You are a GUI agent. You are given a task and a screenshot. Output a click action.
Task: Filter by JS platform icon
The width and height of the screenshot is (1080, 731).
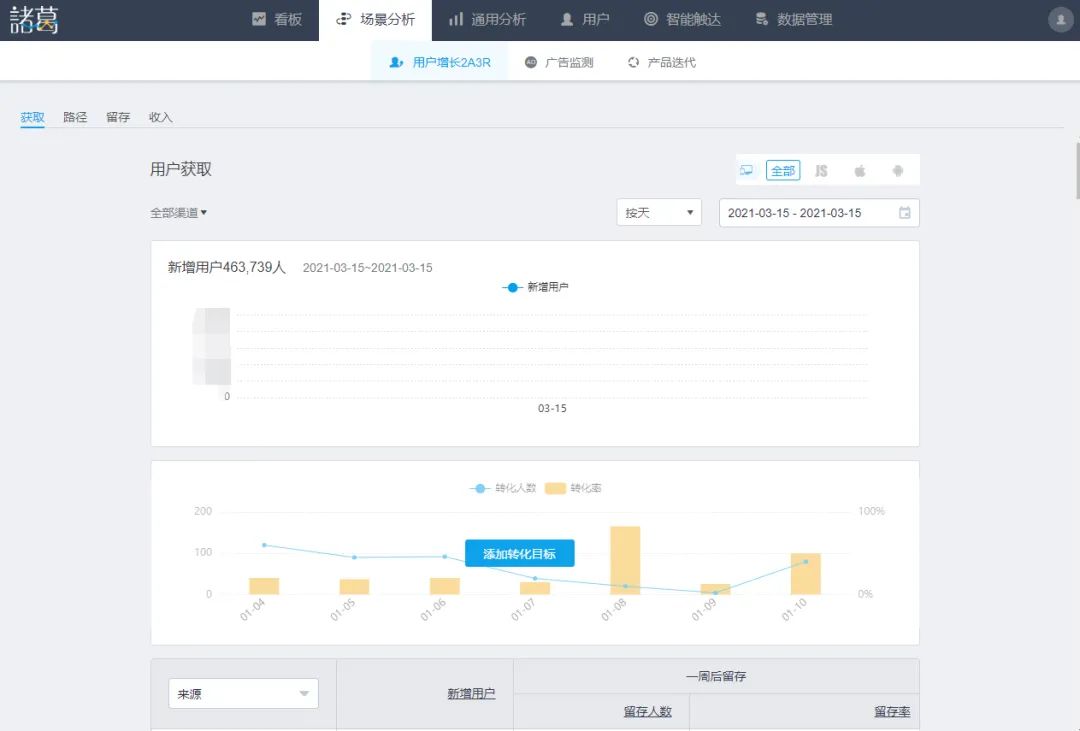[821, 170]
